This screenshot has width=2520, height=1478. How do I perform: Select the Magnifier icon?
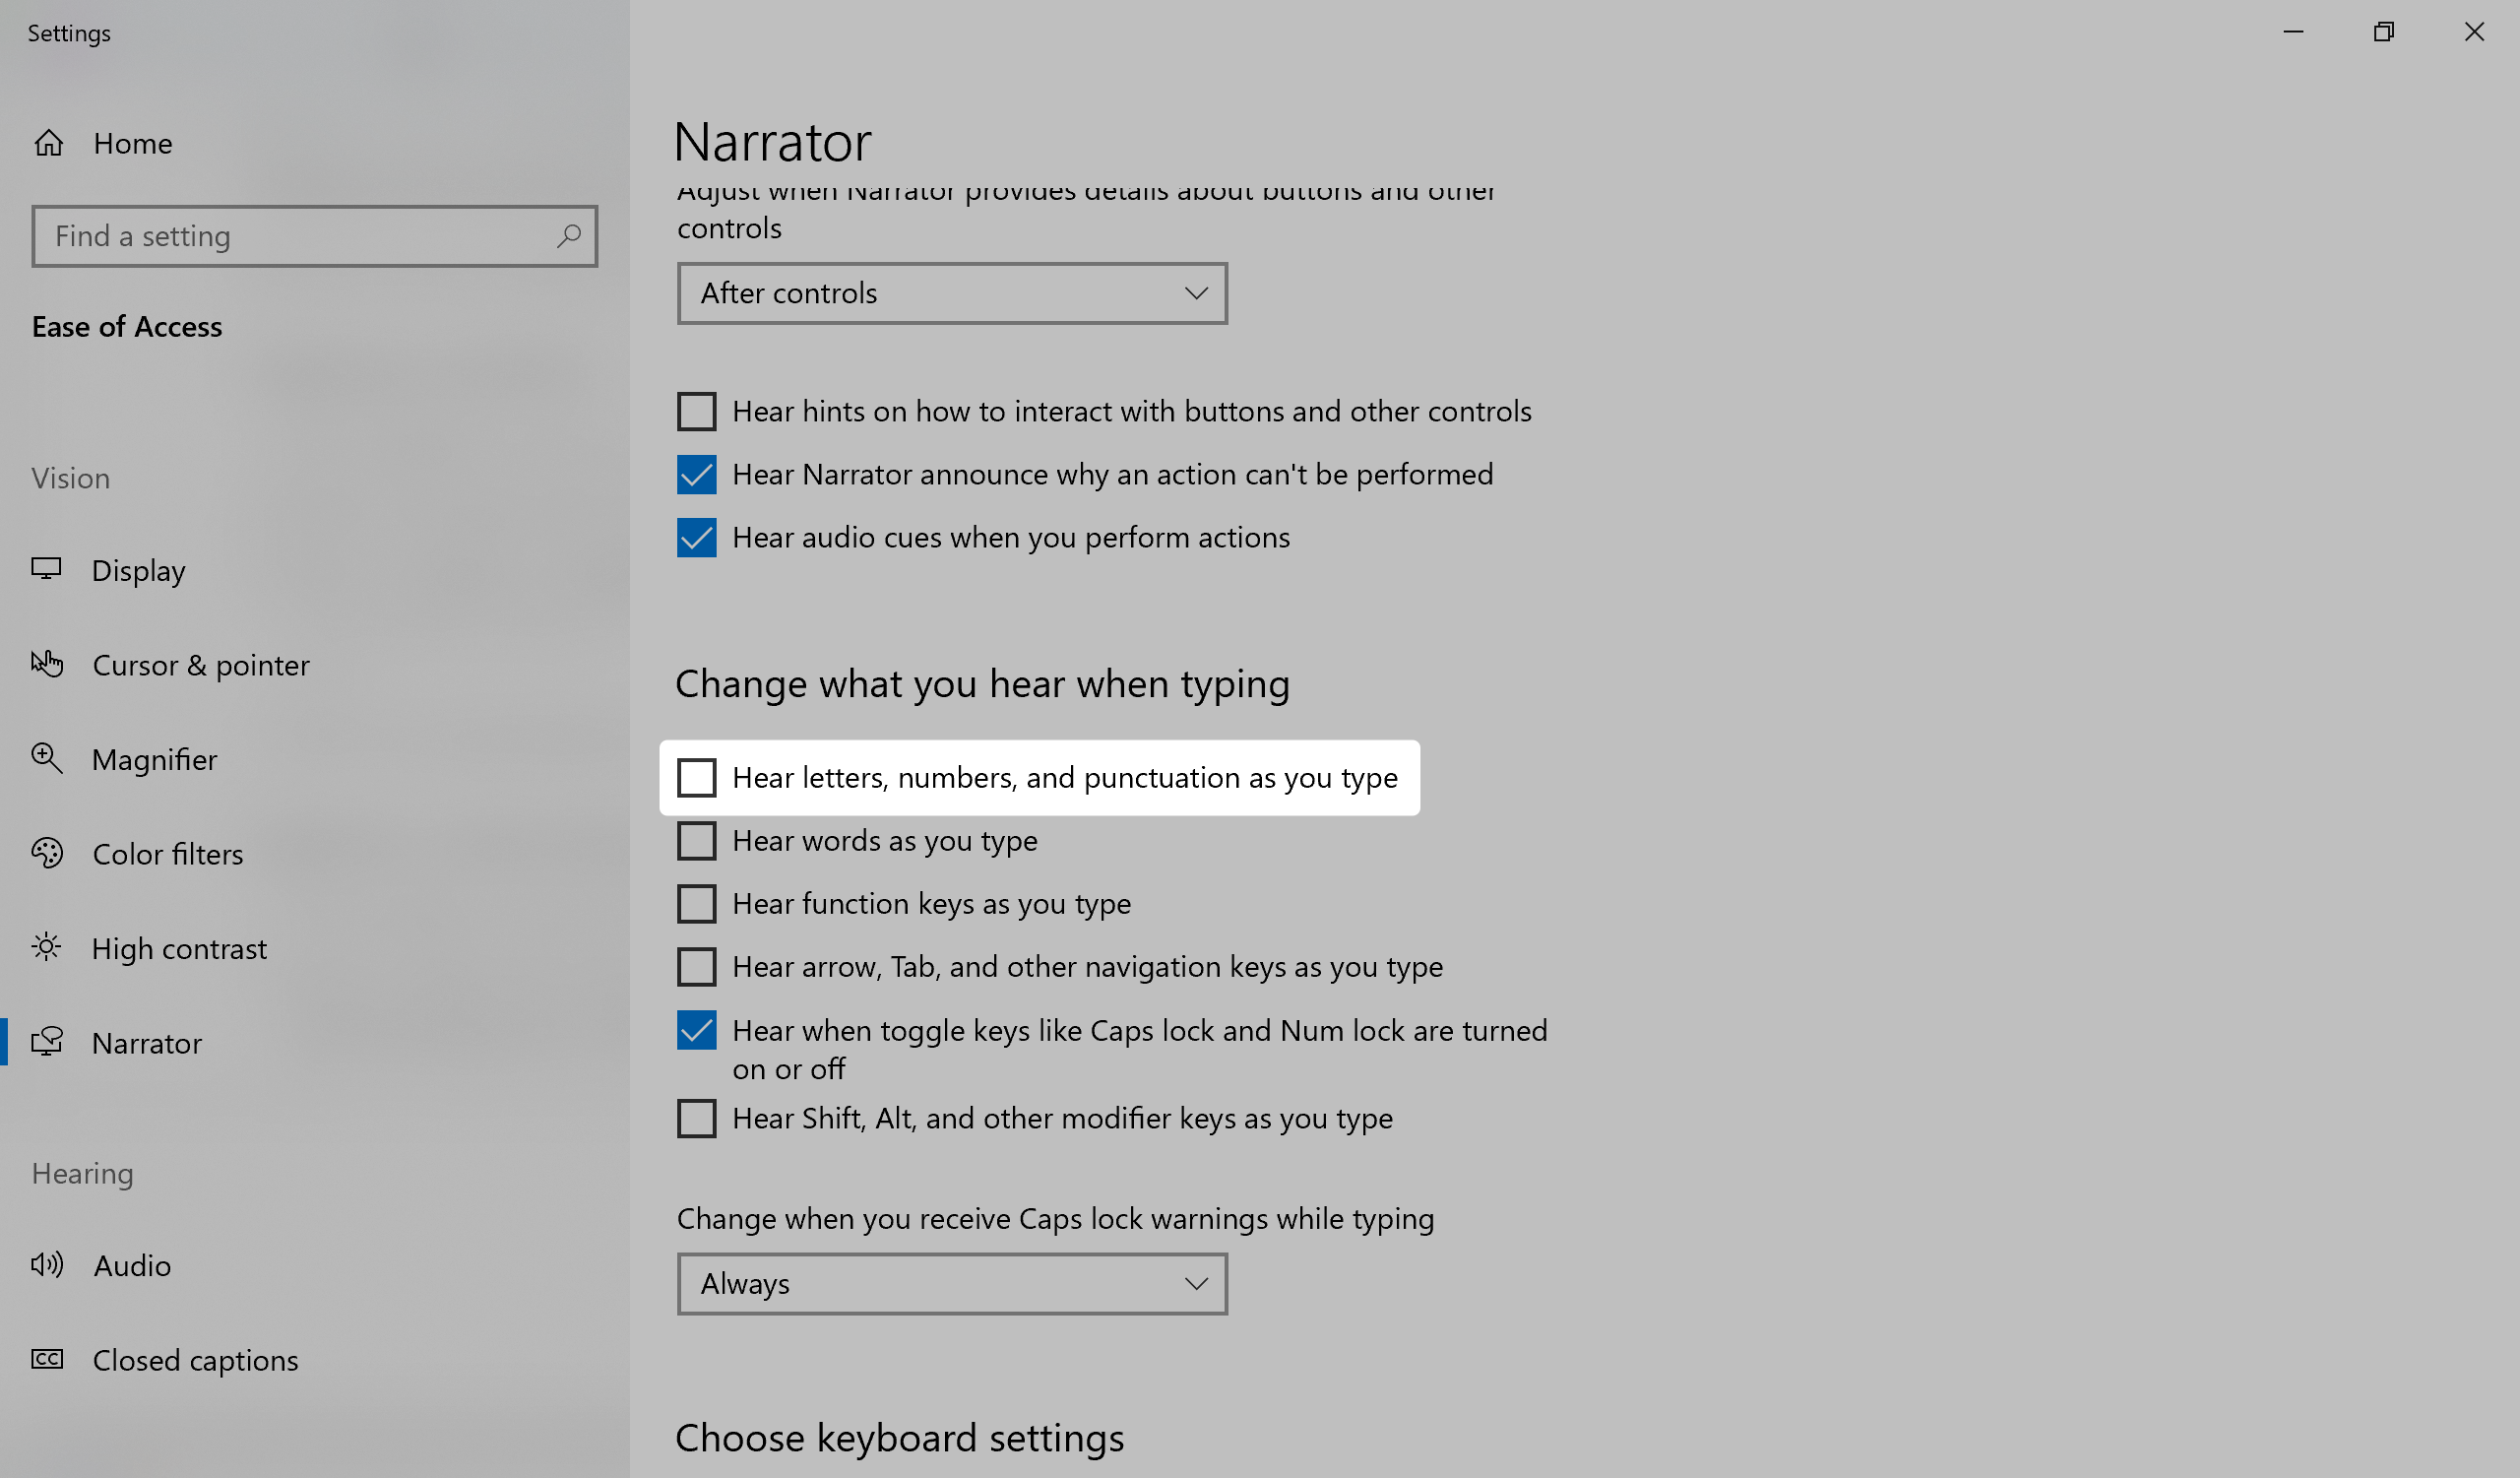(47, 759)
